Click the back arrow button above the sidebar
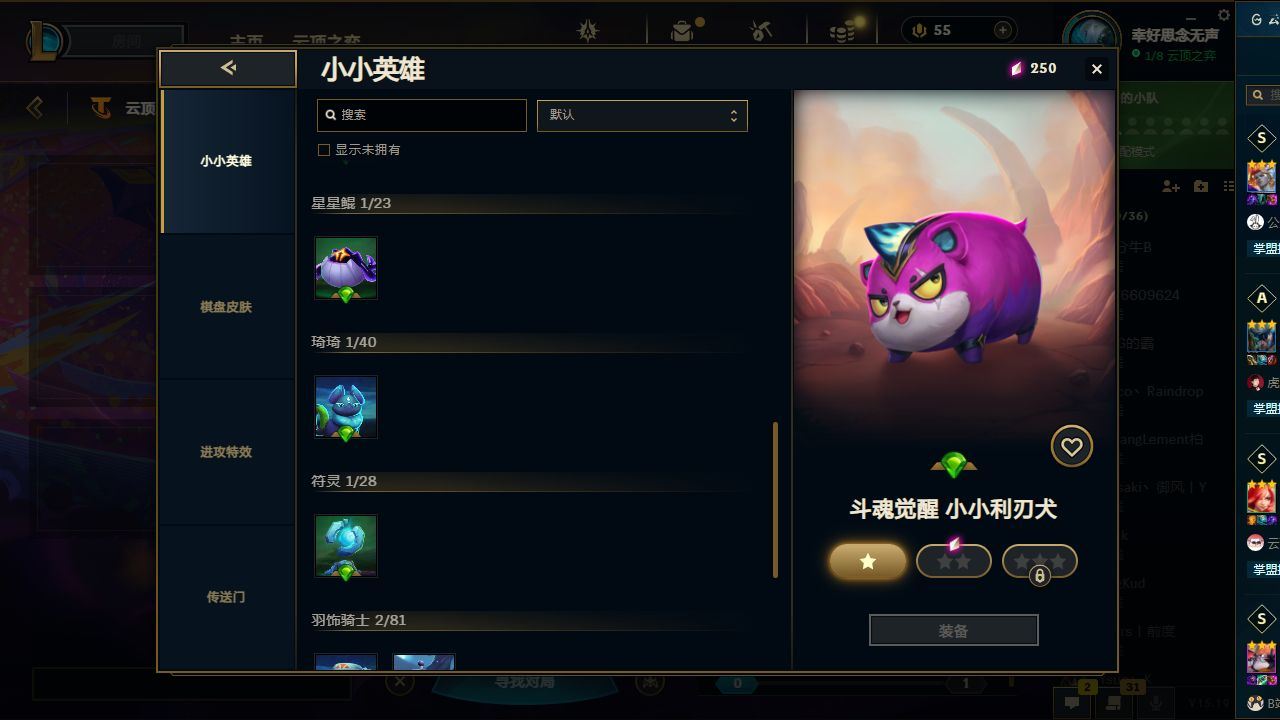The image size is (1280, 720). click(x=228, y=68)
